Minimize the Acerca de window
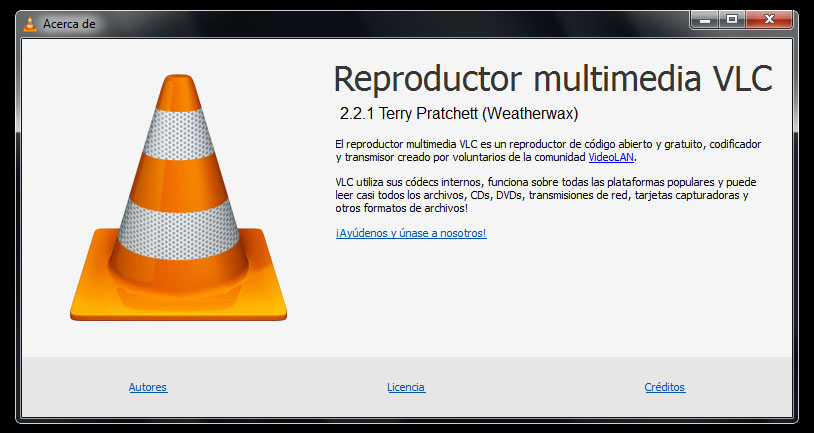Viewport: 814px width, 433px height. [704, 20]
